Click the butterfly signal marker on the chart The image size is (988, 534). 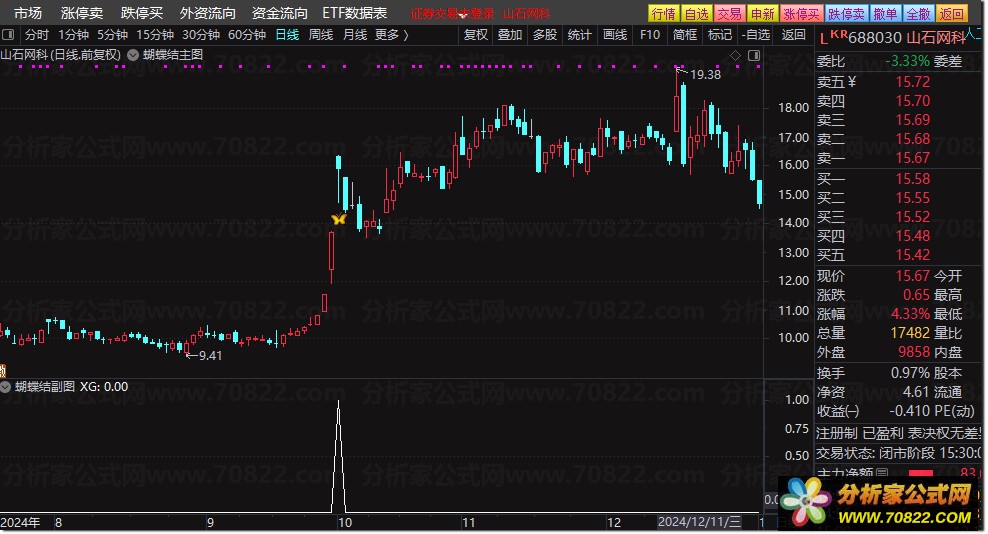coord(338,219)
